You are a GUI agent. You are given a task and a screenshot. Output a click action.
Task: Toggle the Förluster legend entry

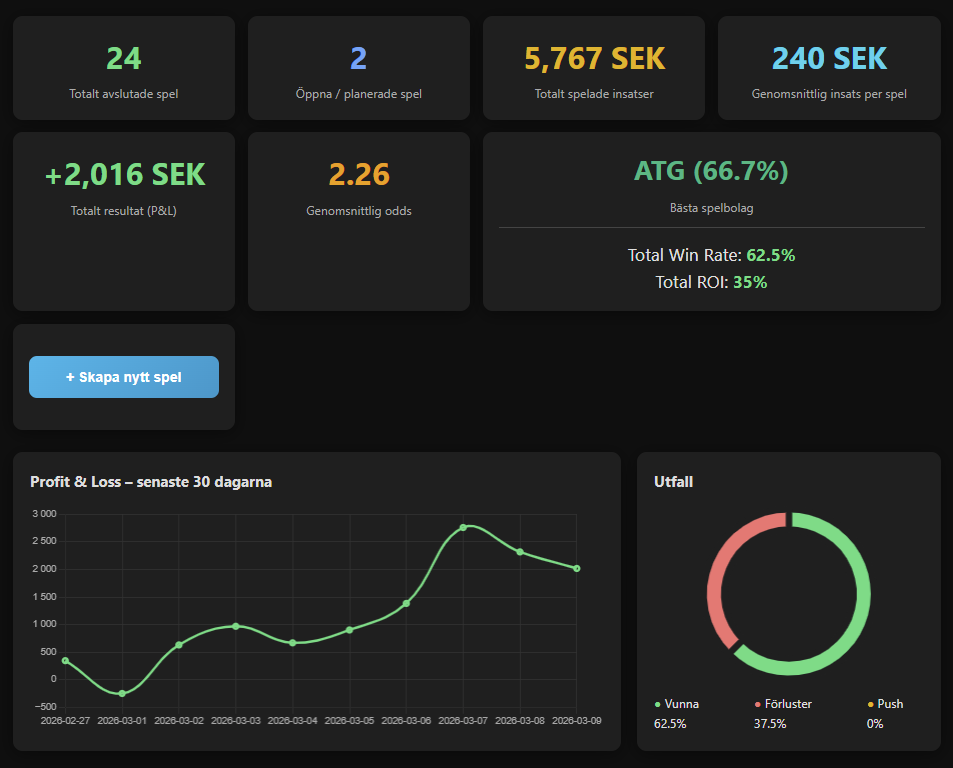(x=784, y=704)
